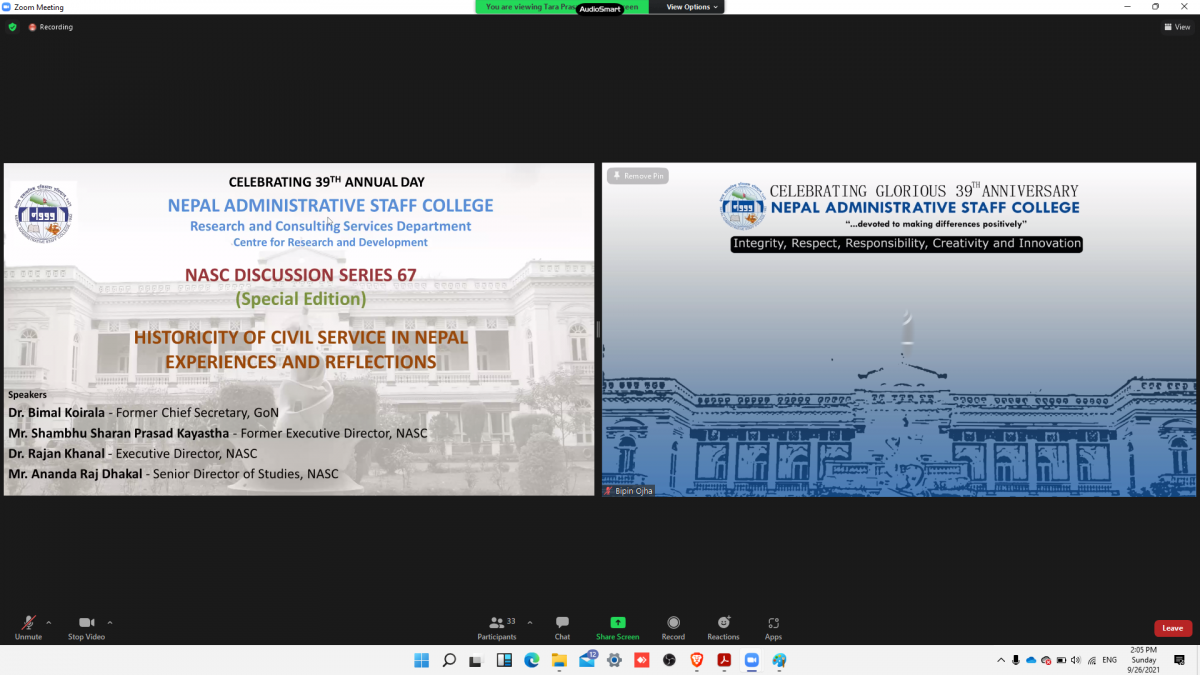1200x675 pixels.
Task: Open the volume control in tray
Action: tap(1076, 660)
